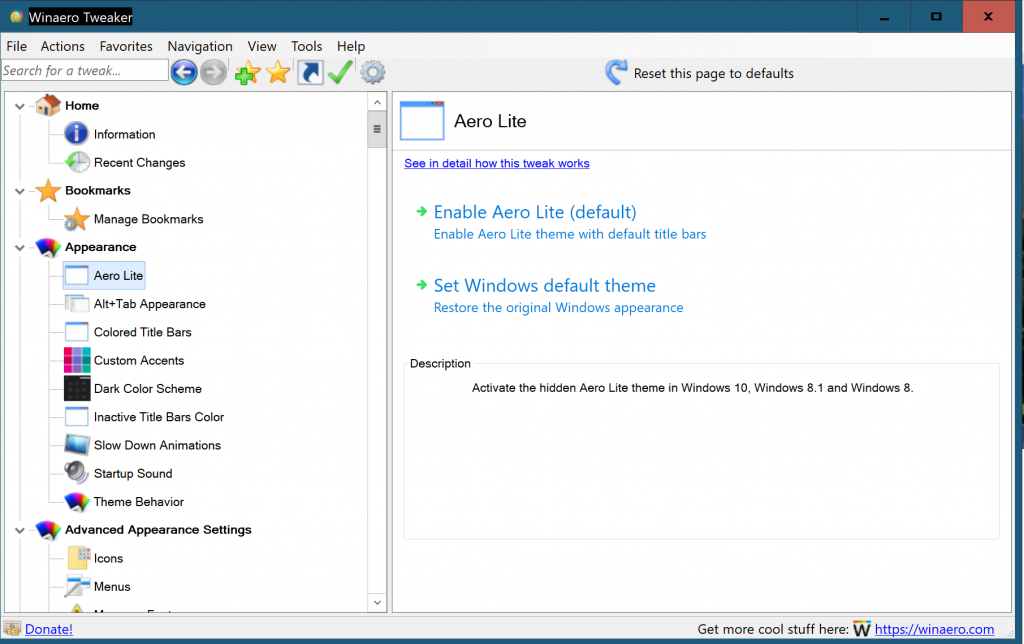Image resolution: width=1024 pixels, height=644 pixels.
Task: Click the tree scrollbar down arrow
Action: (x=377, y=602)
